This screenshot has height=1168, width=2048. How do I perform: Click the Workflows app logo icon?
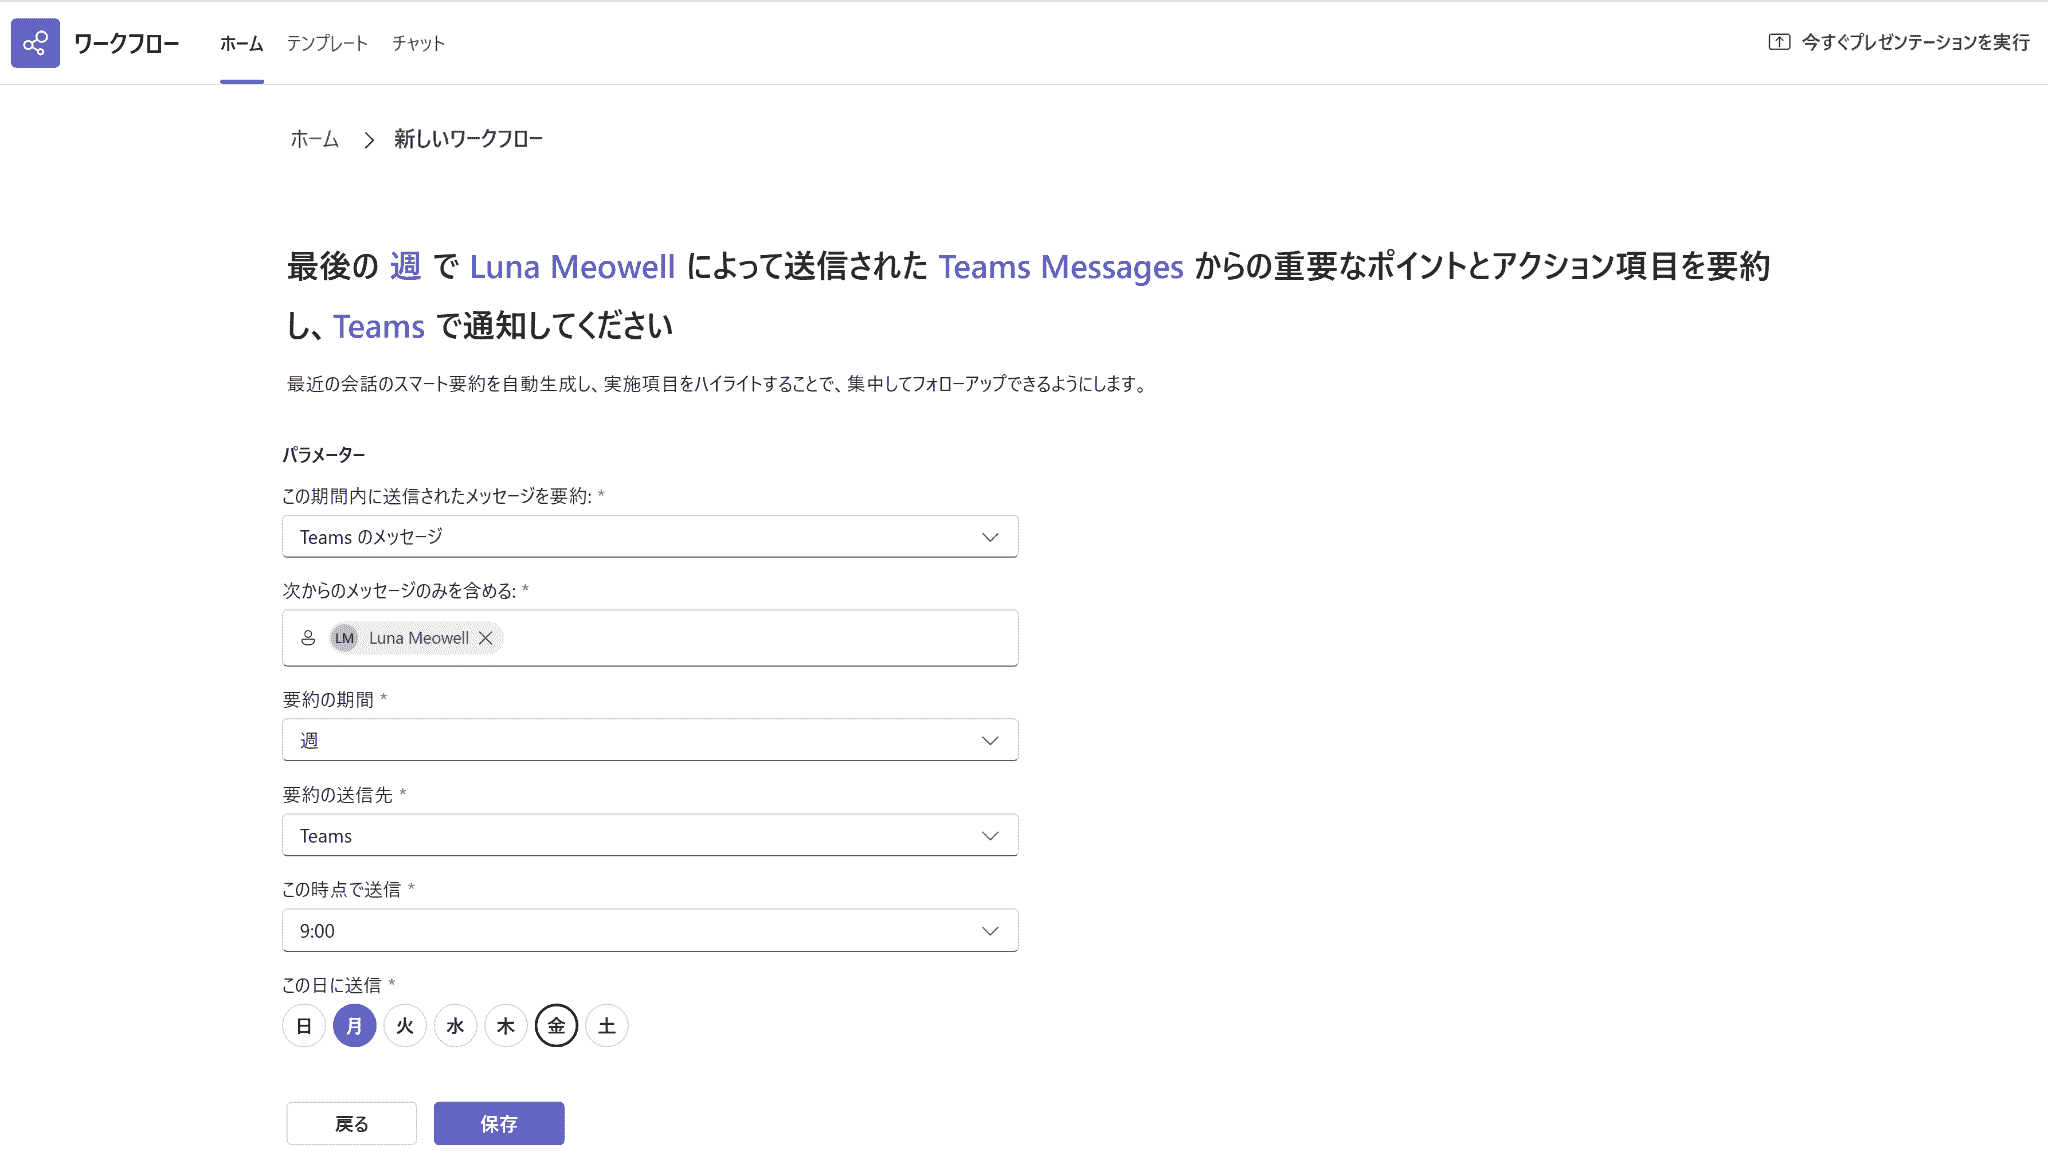pyautogui.click(x=35, y=43)
